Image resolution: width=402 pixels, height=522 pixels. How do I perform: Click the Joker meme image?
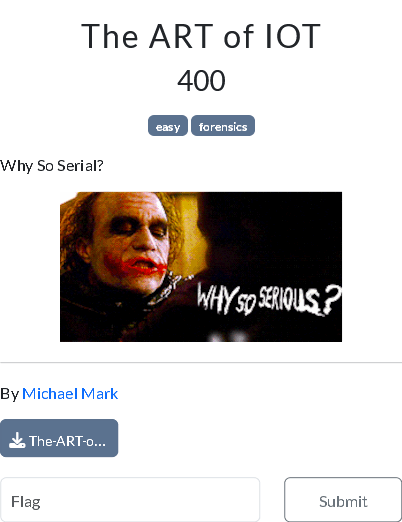tap(201, 267)
